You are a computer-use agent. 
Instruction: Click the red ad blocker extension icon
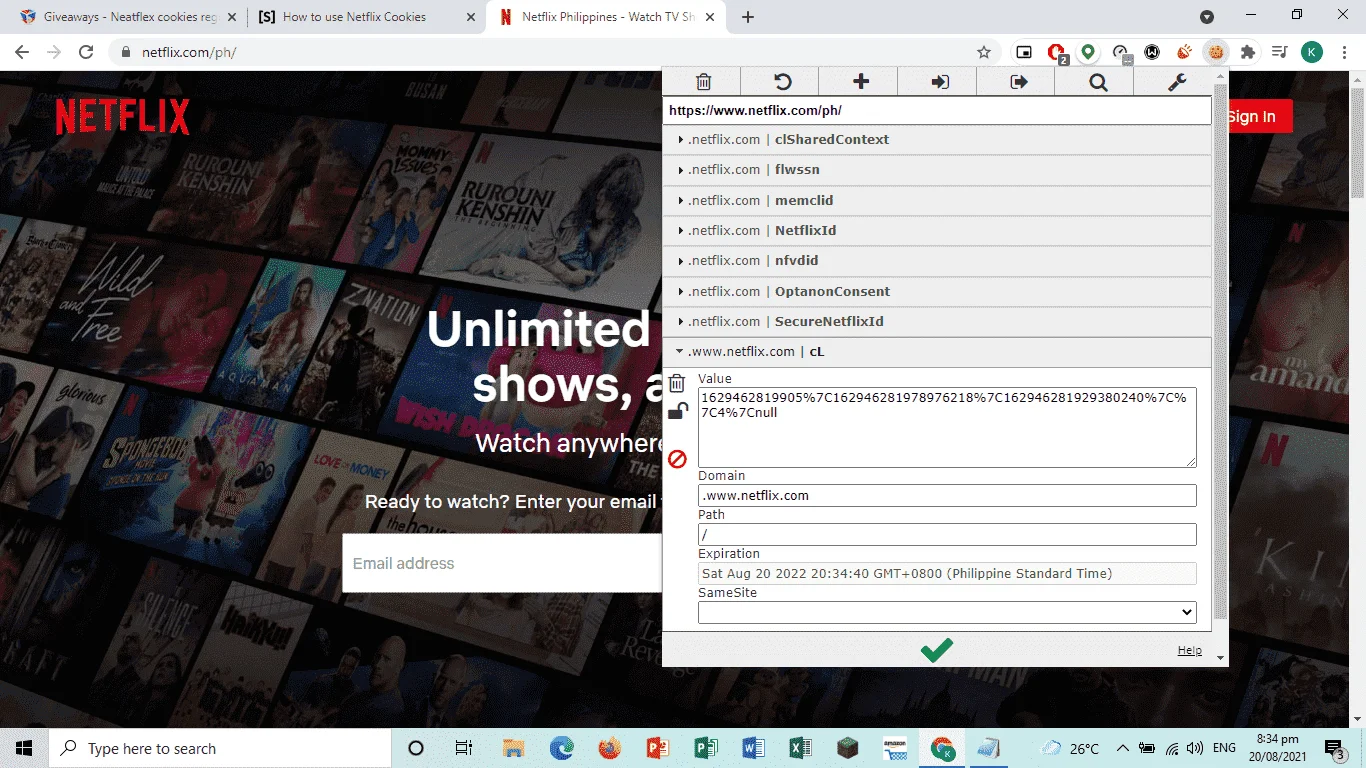1055,52
